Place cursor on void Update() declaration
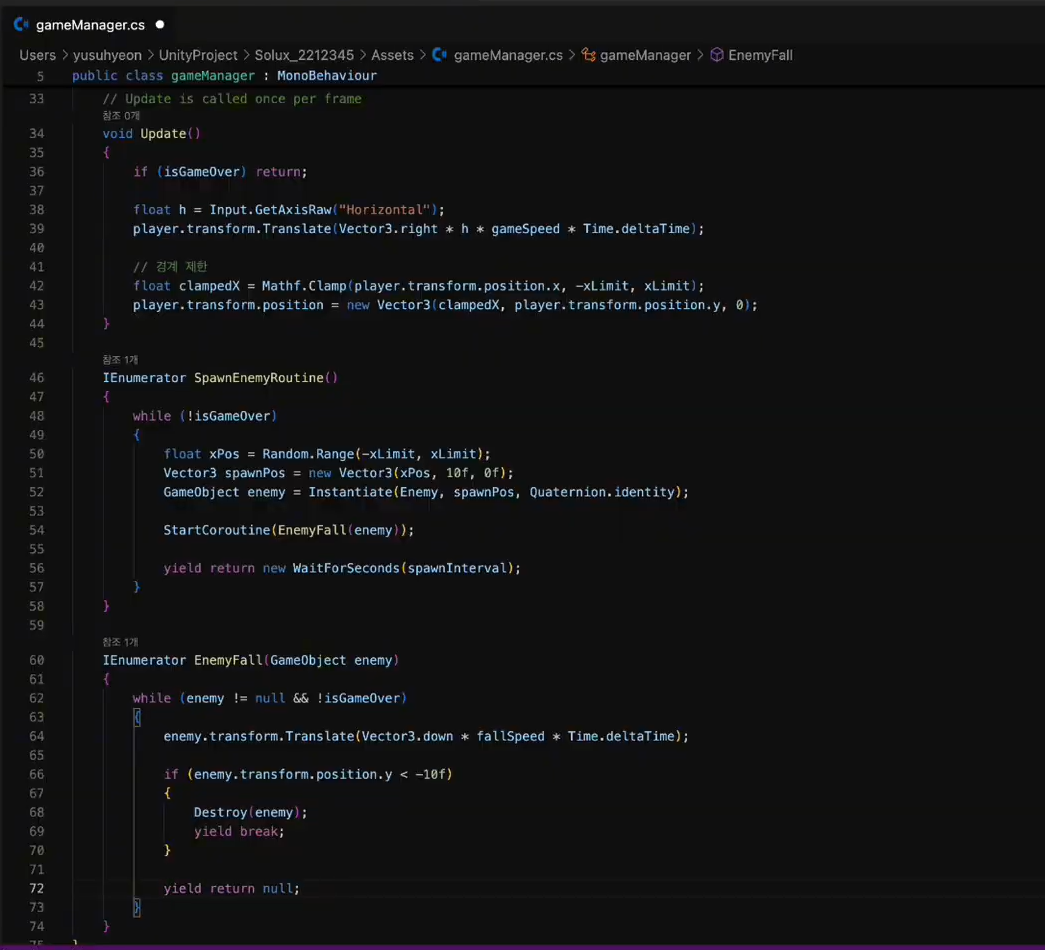Screen dimensions: 1045x950 pos(151,134)
